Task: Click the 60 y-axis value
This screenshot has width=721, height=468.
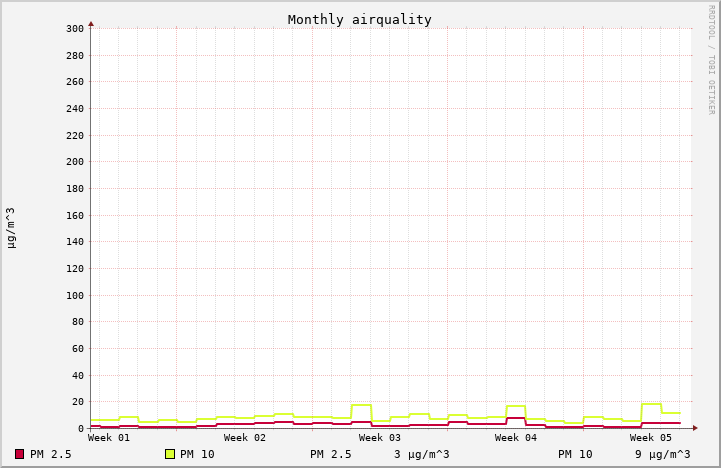Action: [x=78, y=348]
